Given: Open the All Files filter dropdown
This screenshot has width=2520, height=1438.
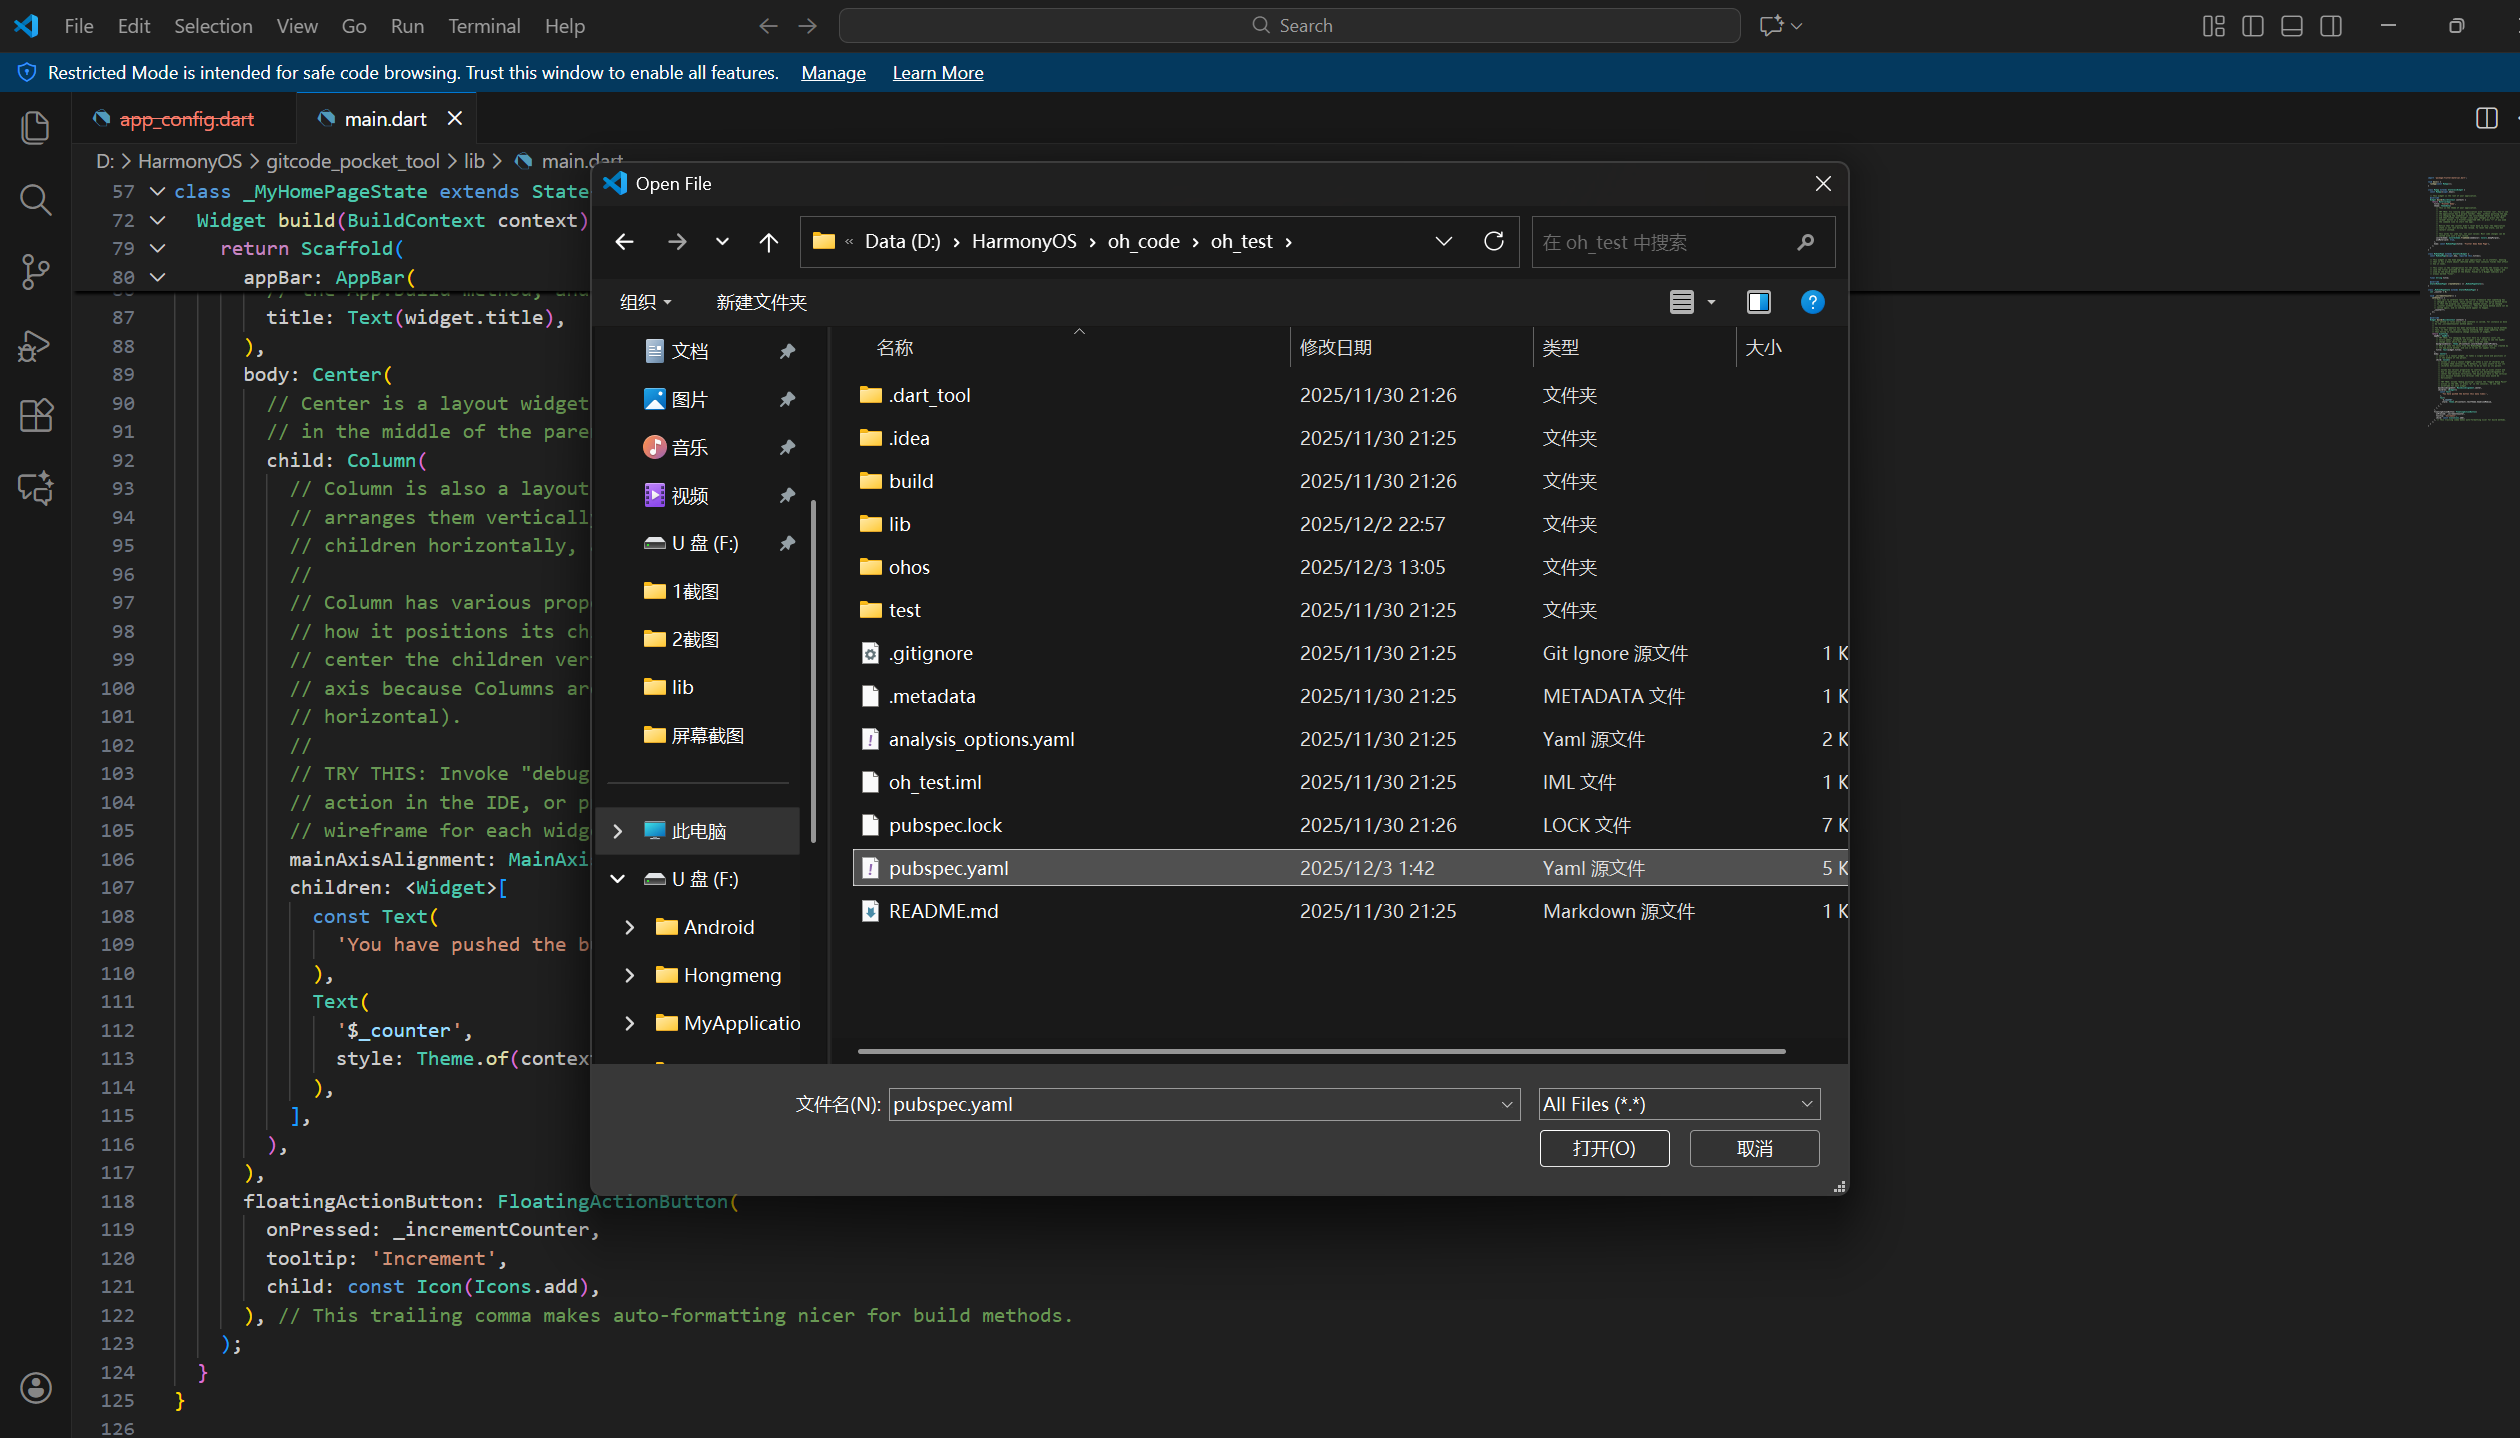Looking at the screenshot, I should coord(1679,1104).
